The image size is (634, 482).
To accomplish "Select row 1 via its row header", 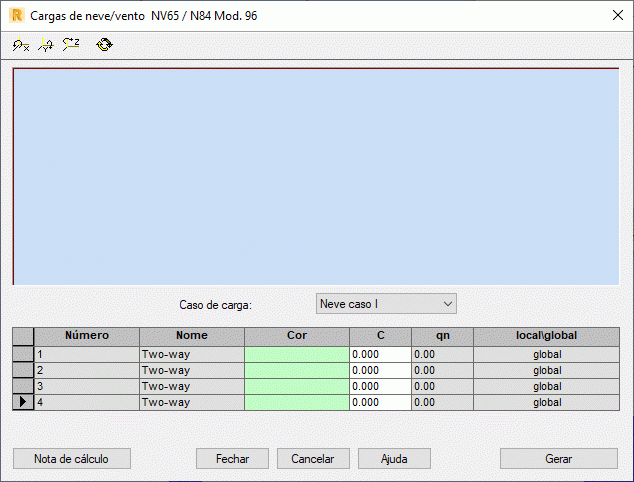I will click(x=23, y=354).
